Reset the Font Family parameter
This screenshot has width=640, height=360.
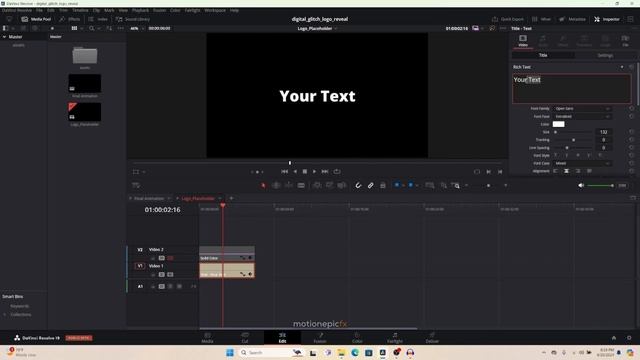point(631,109)
